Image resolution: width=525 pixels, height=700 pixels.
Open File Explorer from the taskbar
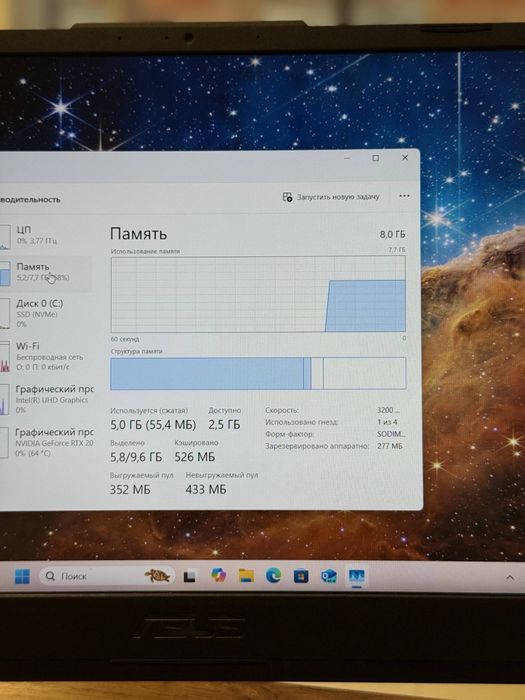[x=246, y=576]
